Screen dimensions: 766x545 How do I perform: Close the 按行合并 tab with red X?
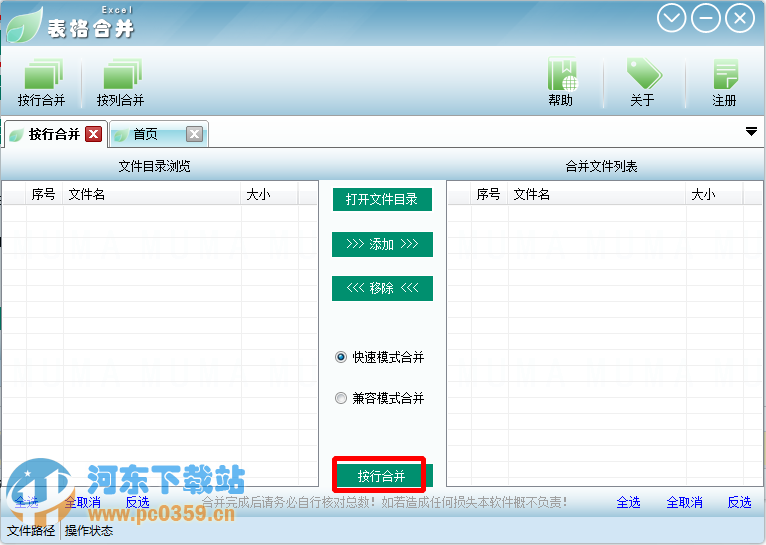[x=93, y=134]
